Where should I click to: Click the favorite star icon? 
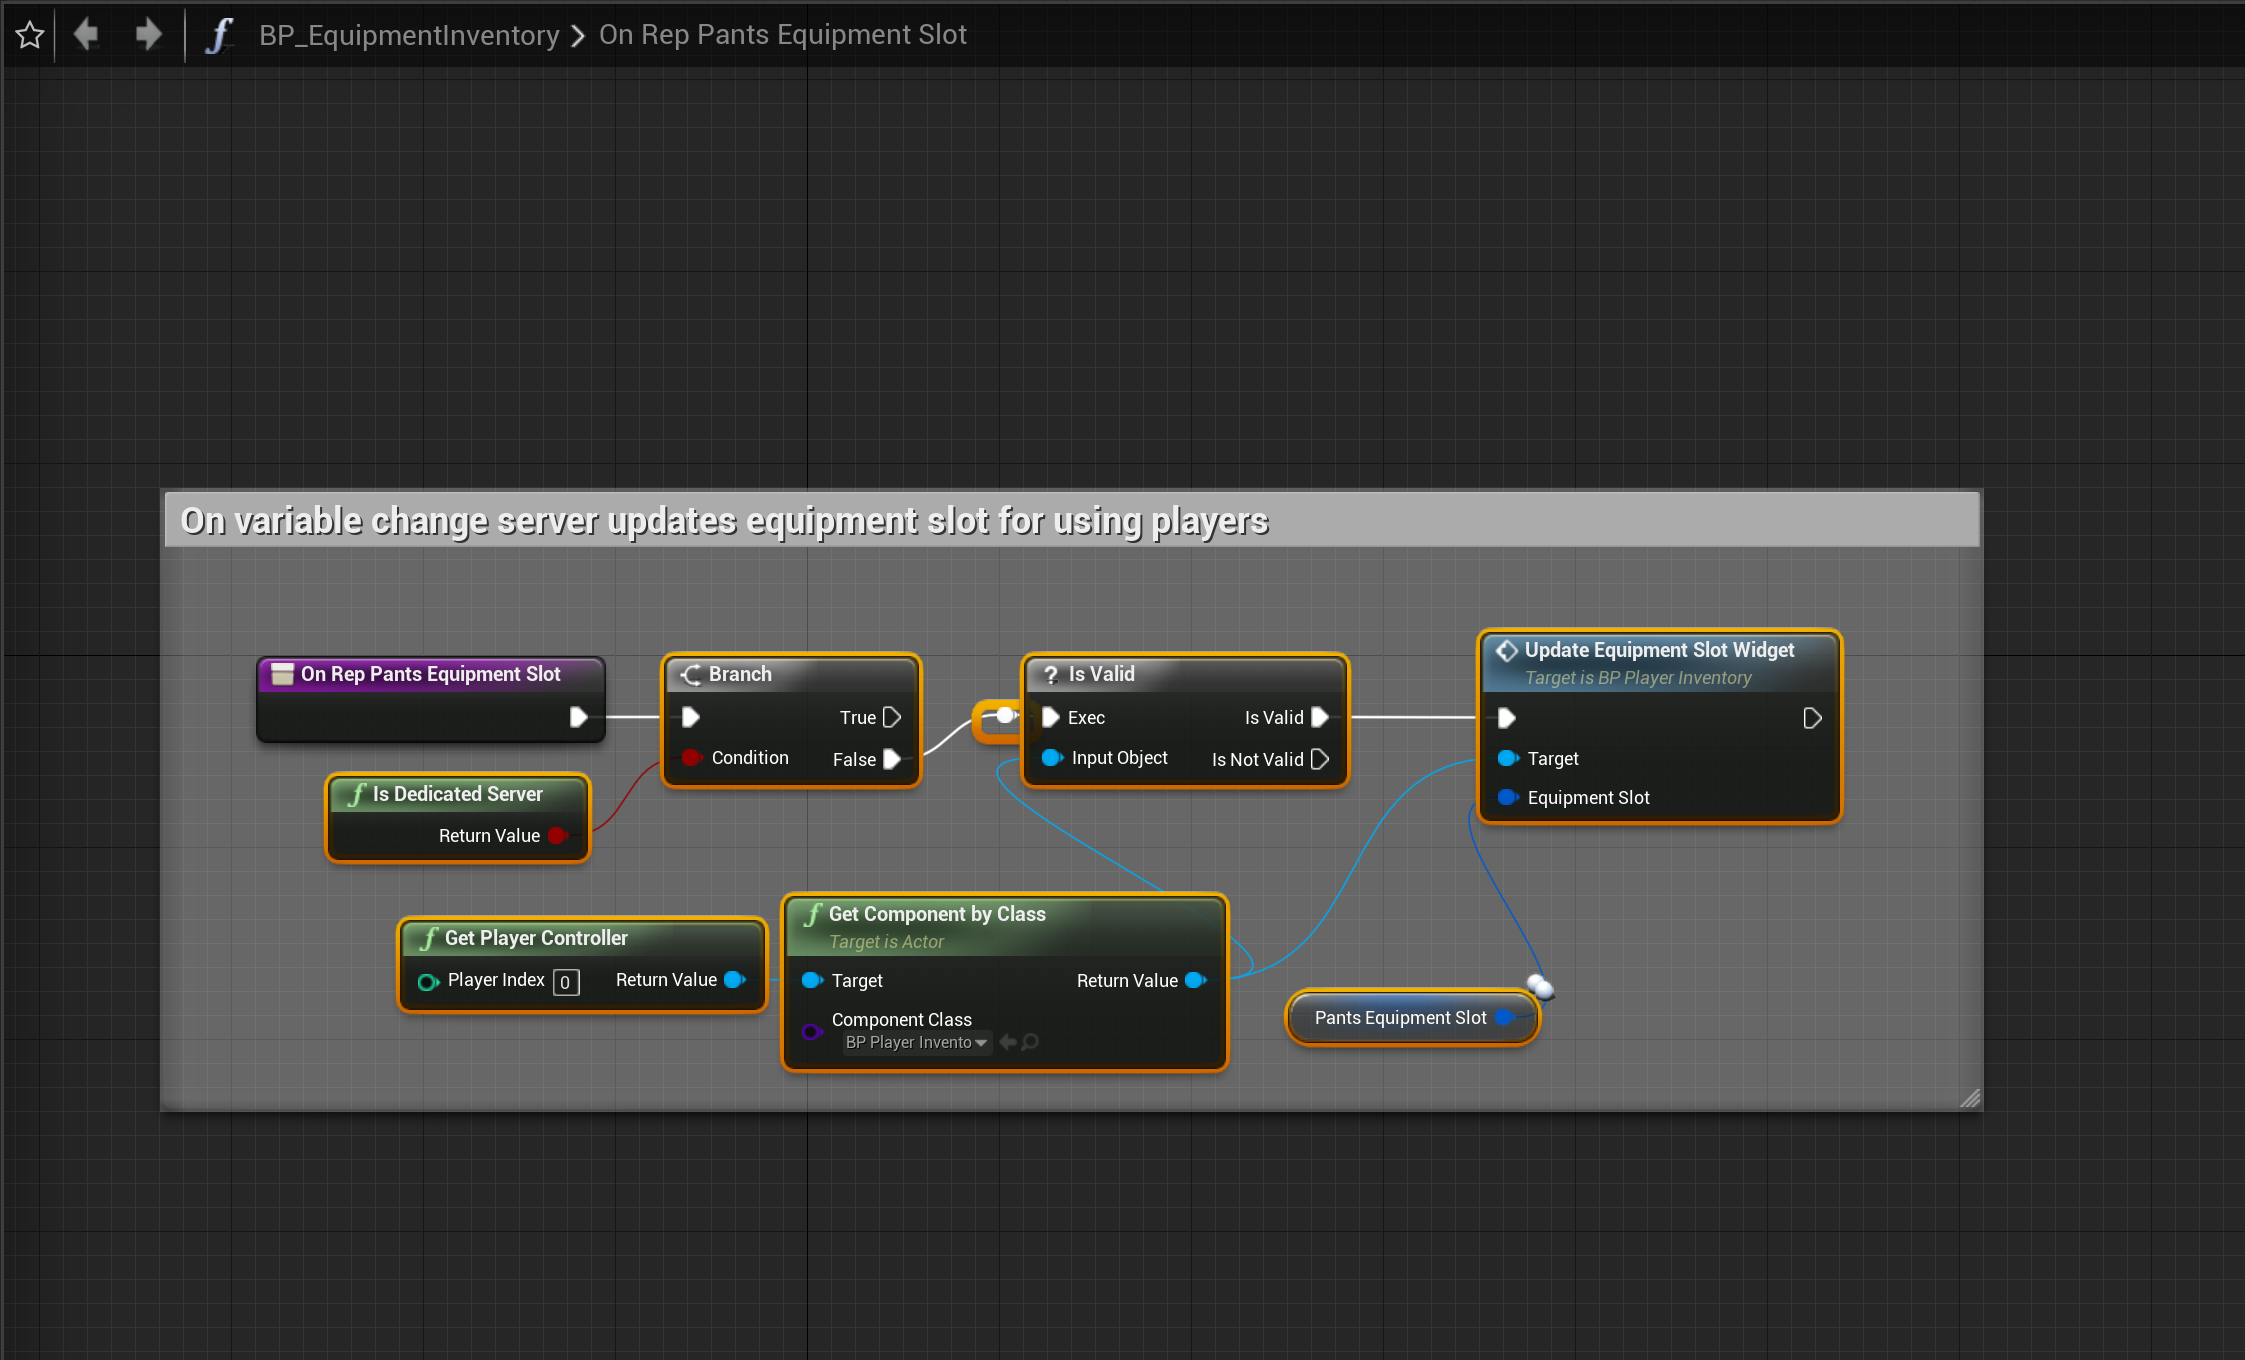tap(30, 35)
